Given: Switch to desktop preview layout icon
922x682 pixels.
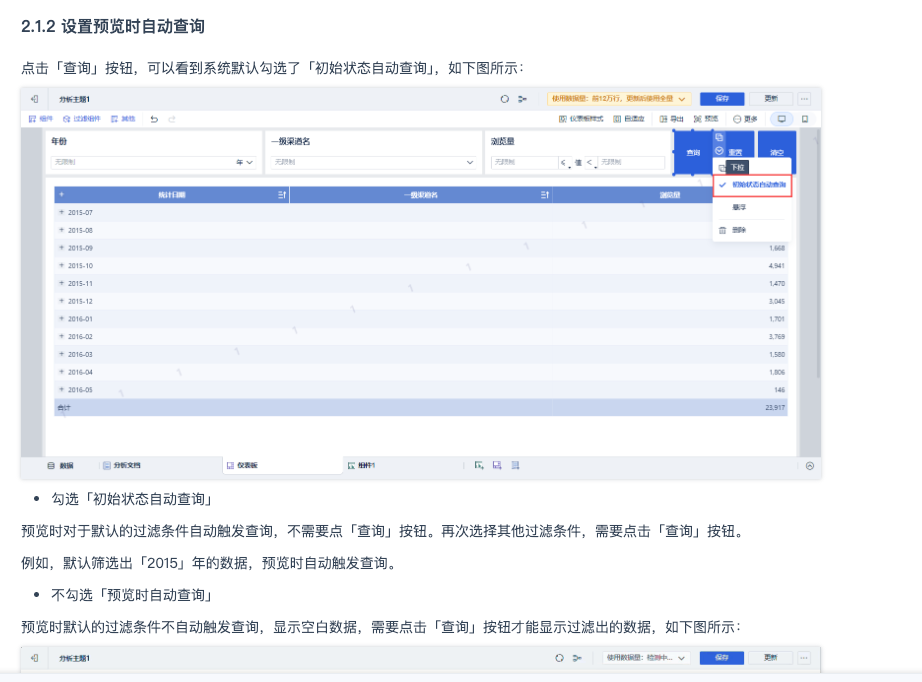Looking at the screenshot, I should (x=781, y=119).
